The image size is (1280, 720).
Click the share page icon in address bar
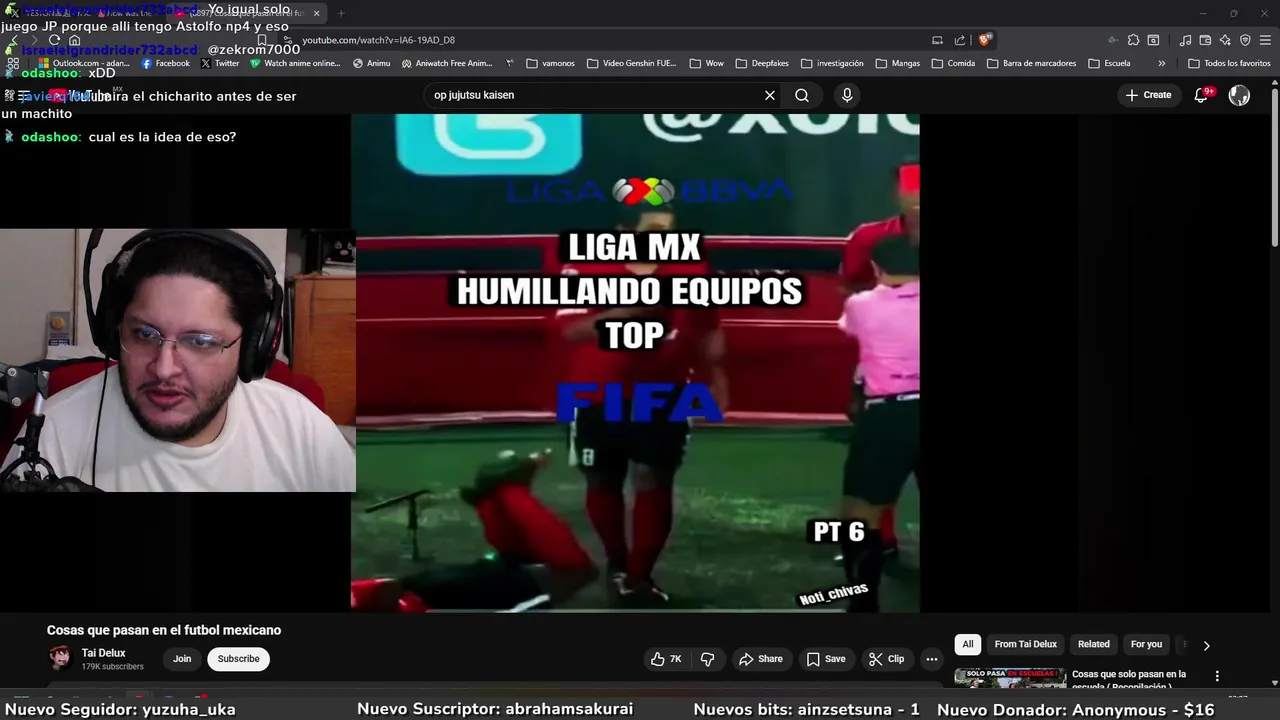pos(960,40)
